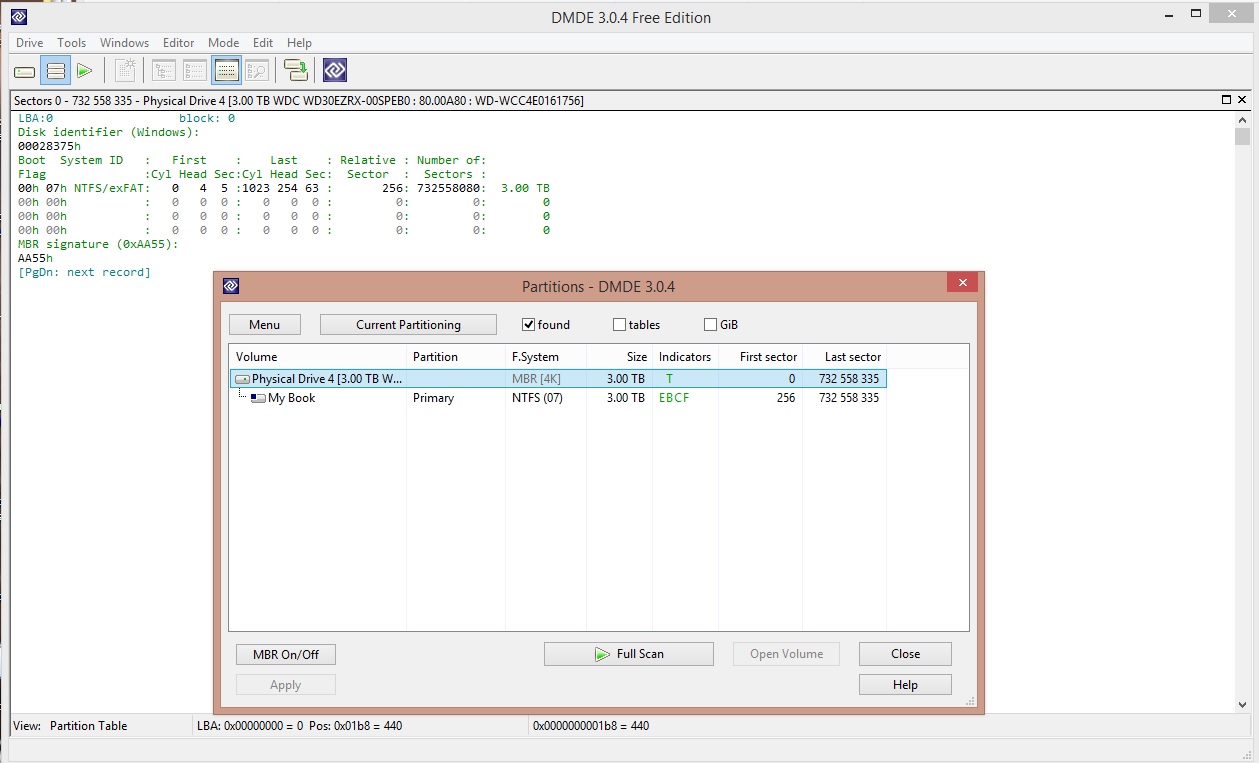The image size is (1259, 763).
Task: Click the copy sectors green arrow icon
Action: click(x=296, y=71)
